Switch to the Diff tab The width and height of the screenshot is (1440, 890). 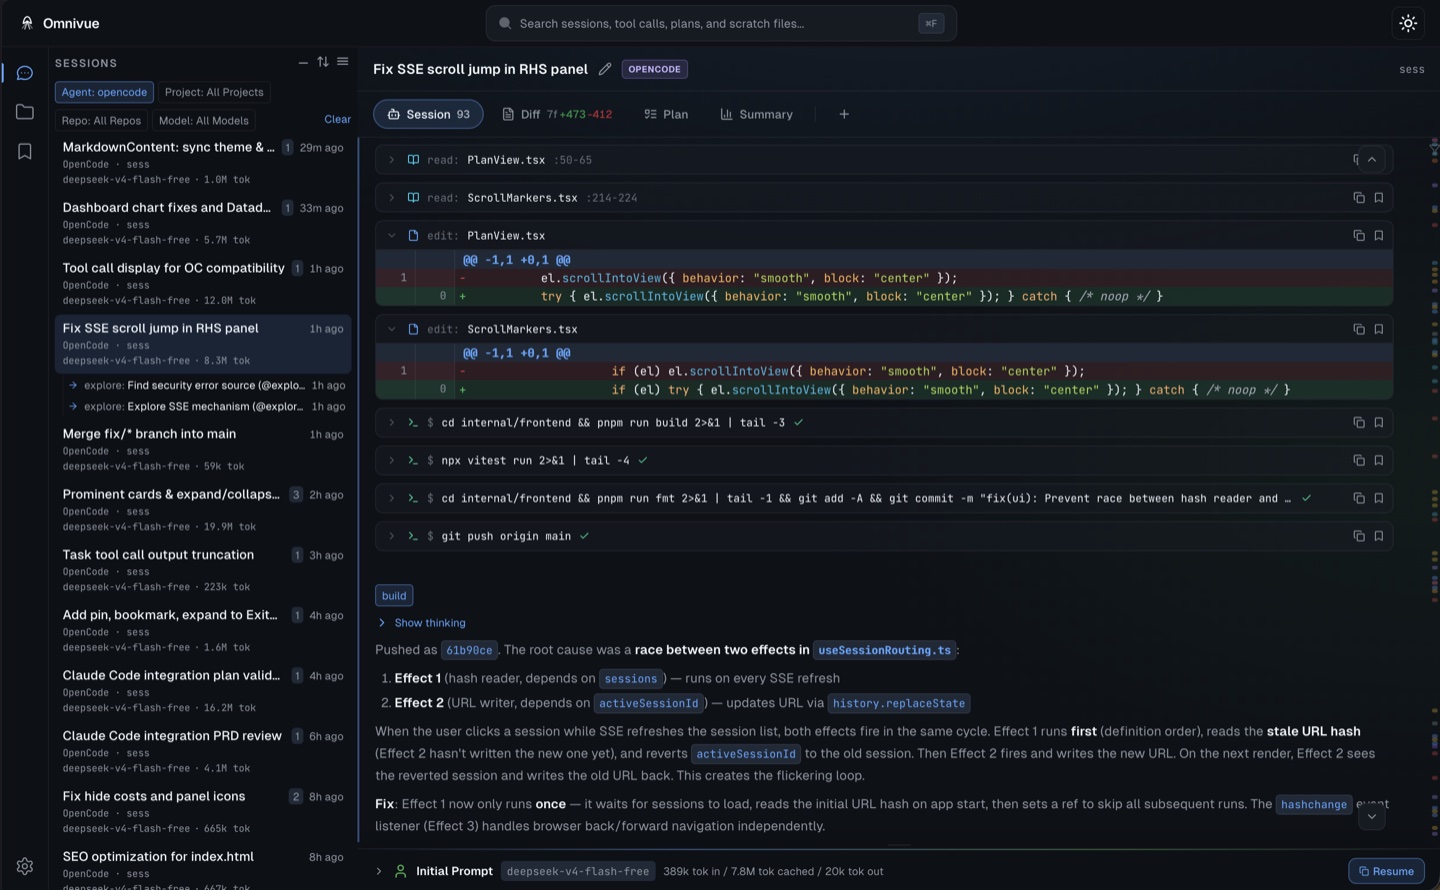(557, 114)
